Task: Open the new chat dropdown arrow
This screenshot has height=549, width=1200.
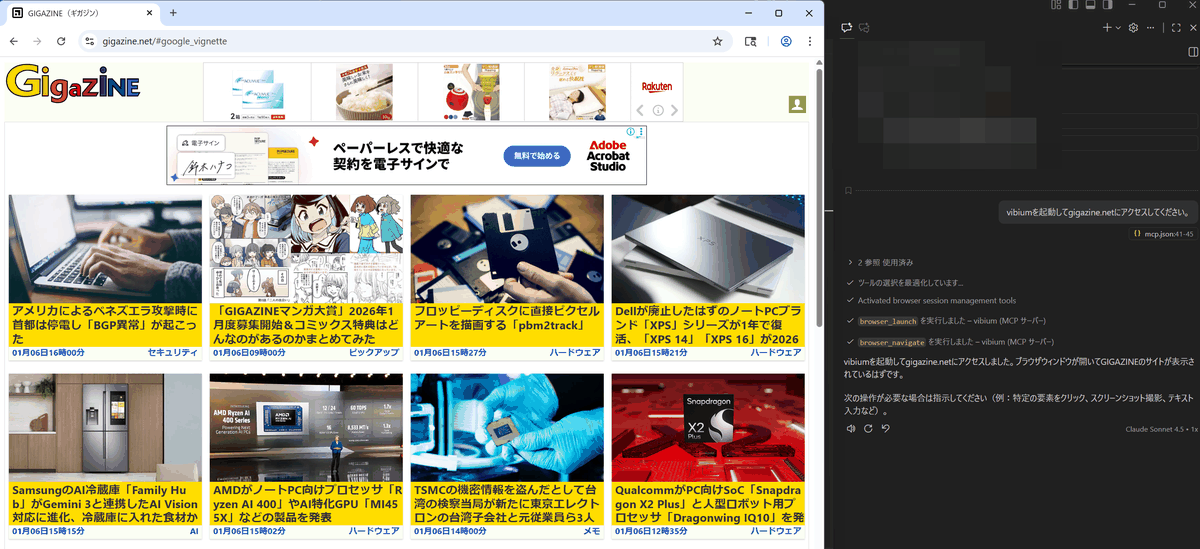Action: [1118, 28]
